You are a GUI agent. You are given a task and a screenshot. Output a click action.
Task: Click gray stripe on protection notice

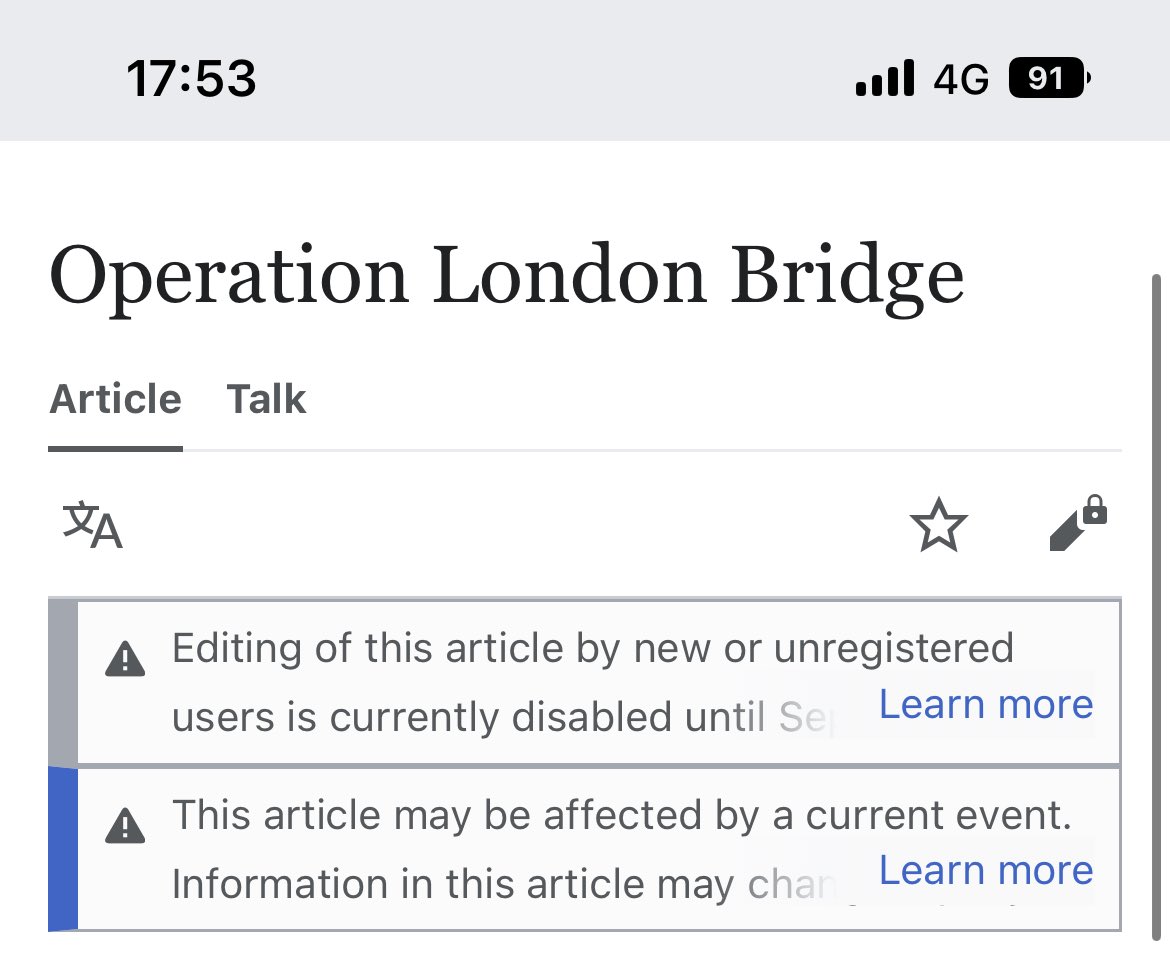[62, 682]
